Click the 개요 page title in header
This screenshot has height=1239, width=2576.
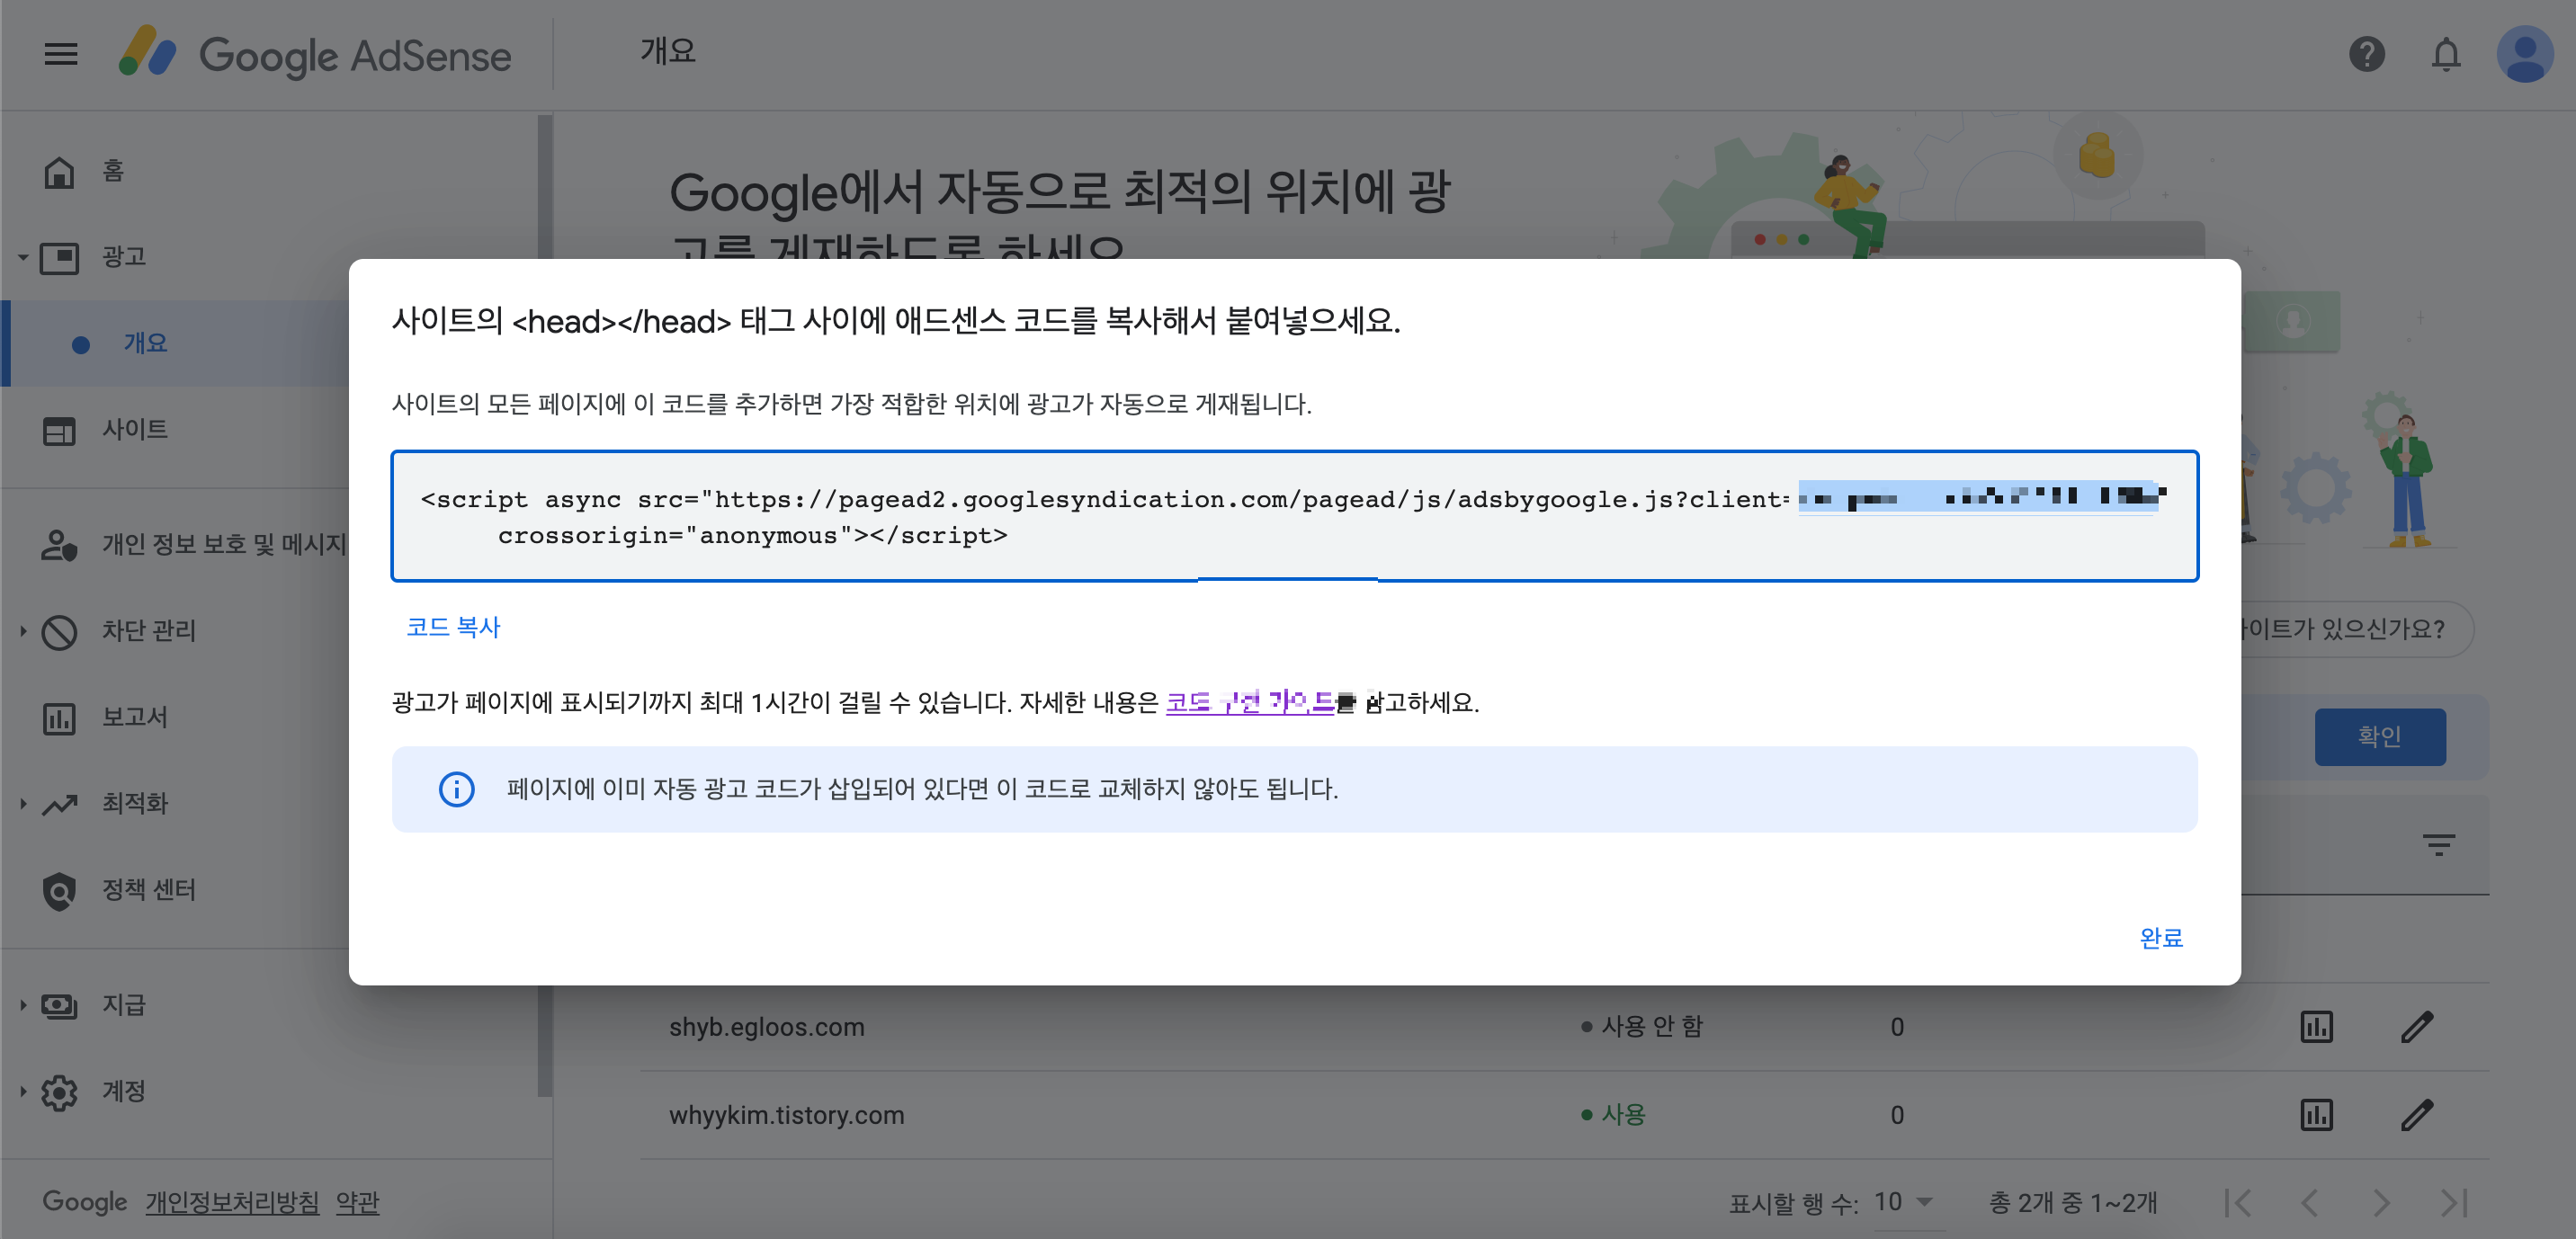point(668,51)
